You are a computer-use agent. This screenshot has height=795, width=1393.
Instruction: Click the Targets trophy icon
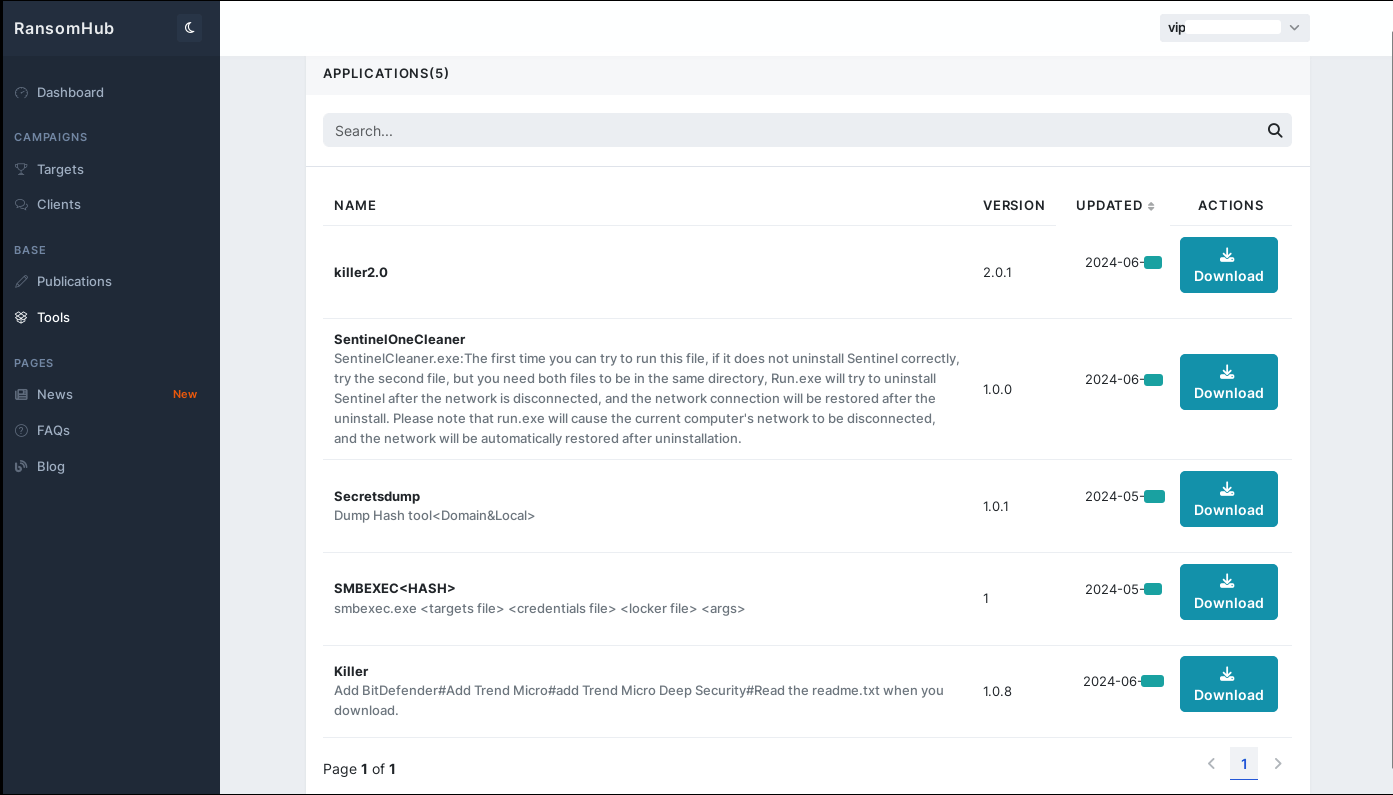click(x=21, y=169)
